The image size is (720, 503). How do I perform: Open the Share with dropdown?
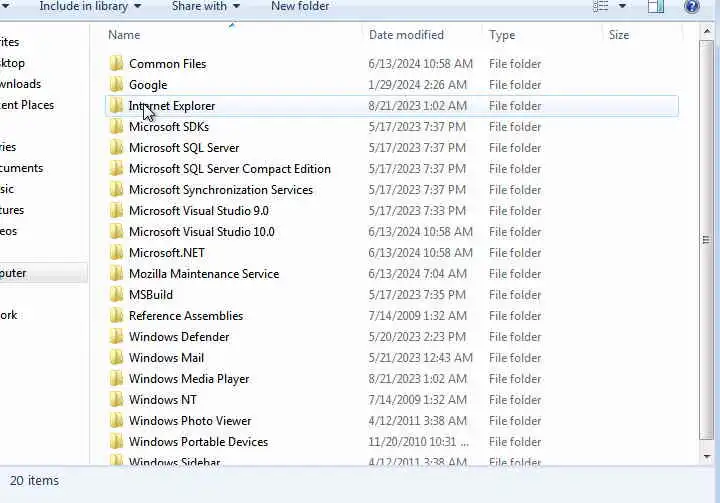(x=206, y=6)
